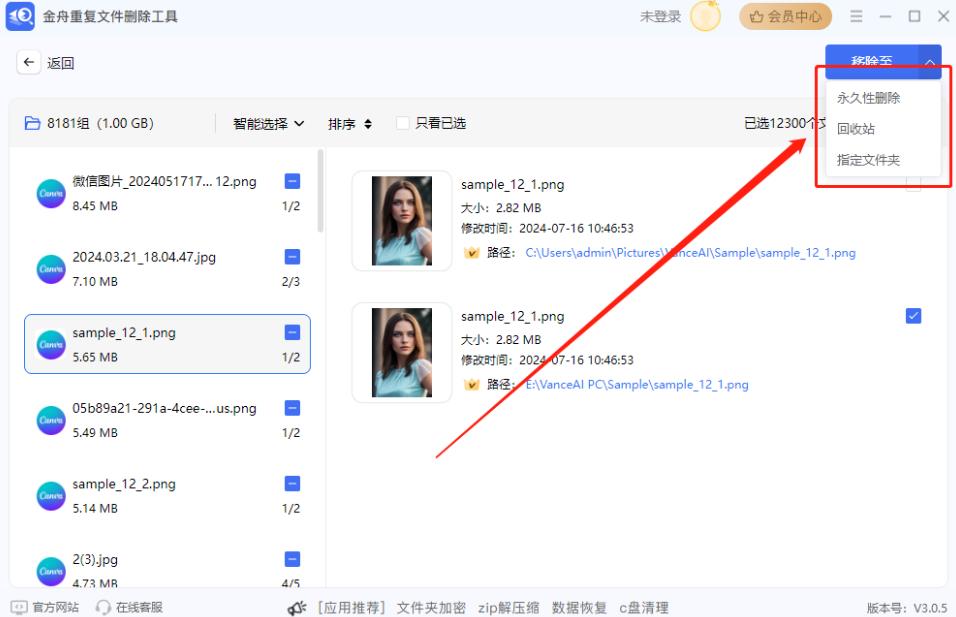
Task: Choose 永久性删除 from the menu
Action: [x=868, y=98]
